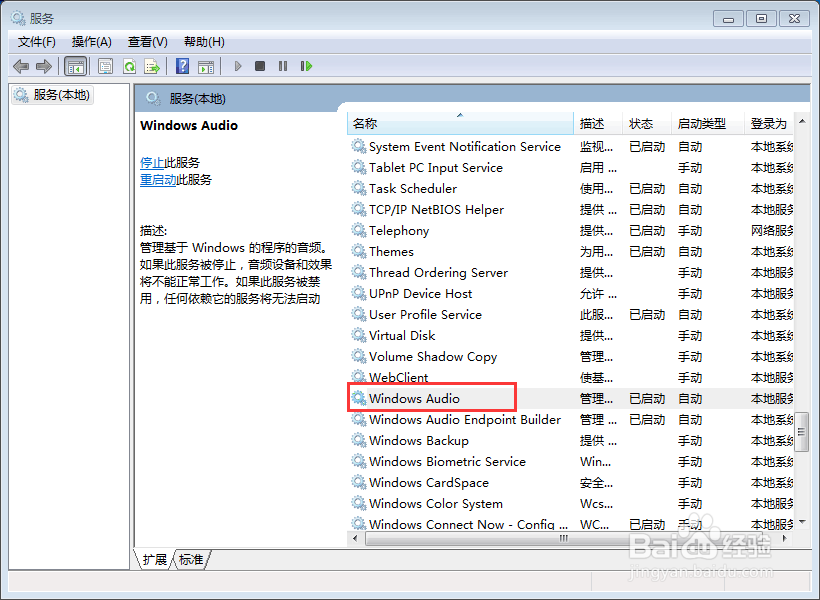Click the Forward arrow toolbar icon

click(x=43, y=66)
